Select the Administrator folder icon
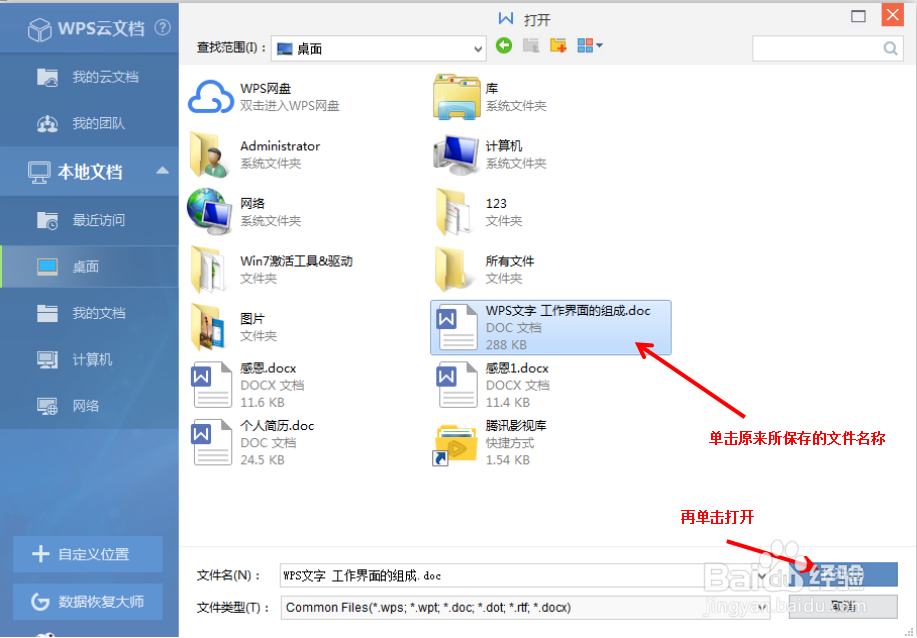 (209, 154)
